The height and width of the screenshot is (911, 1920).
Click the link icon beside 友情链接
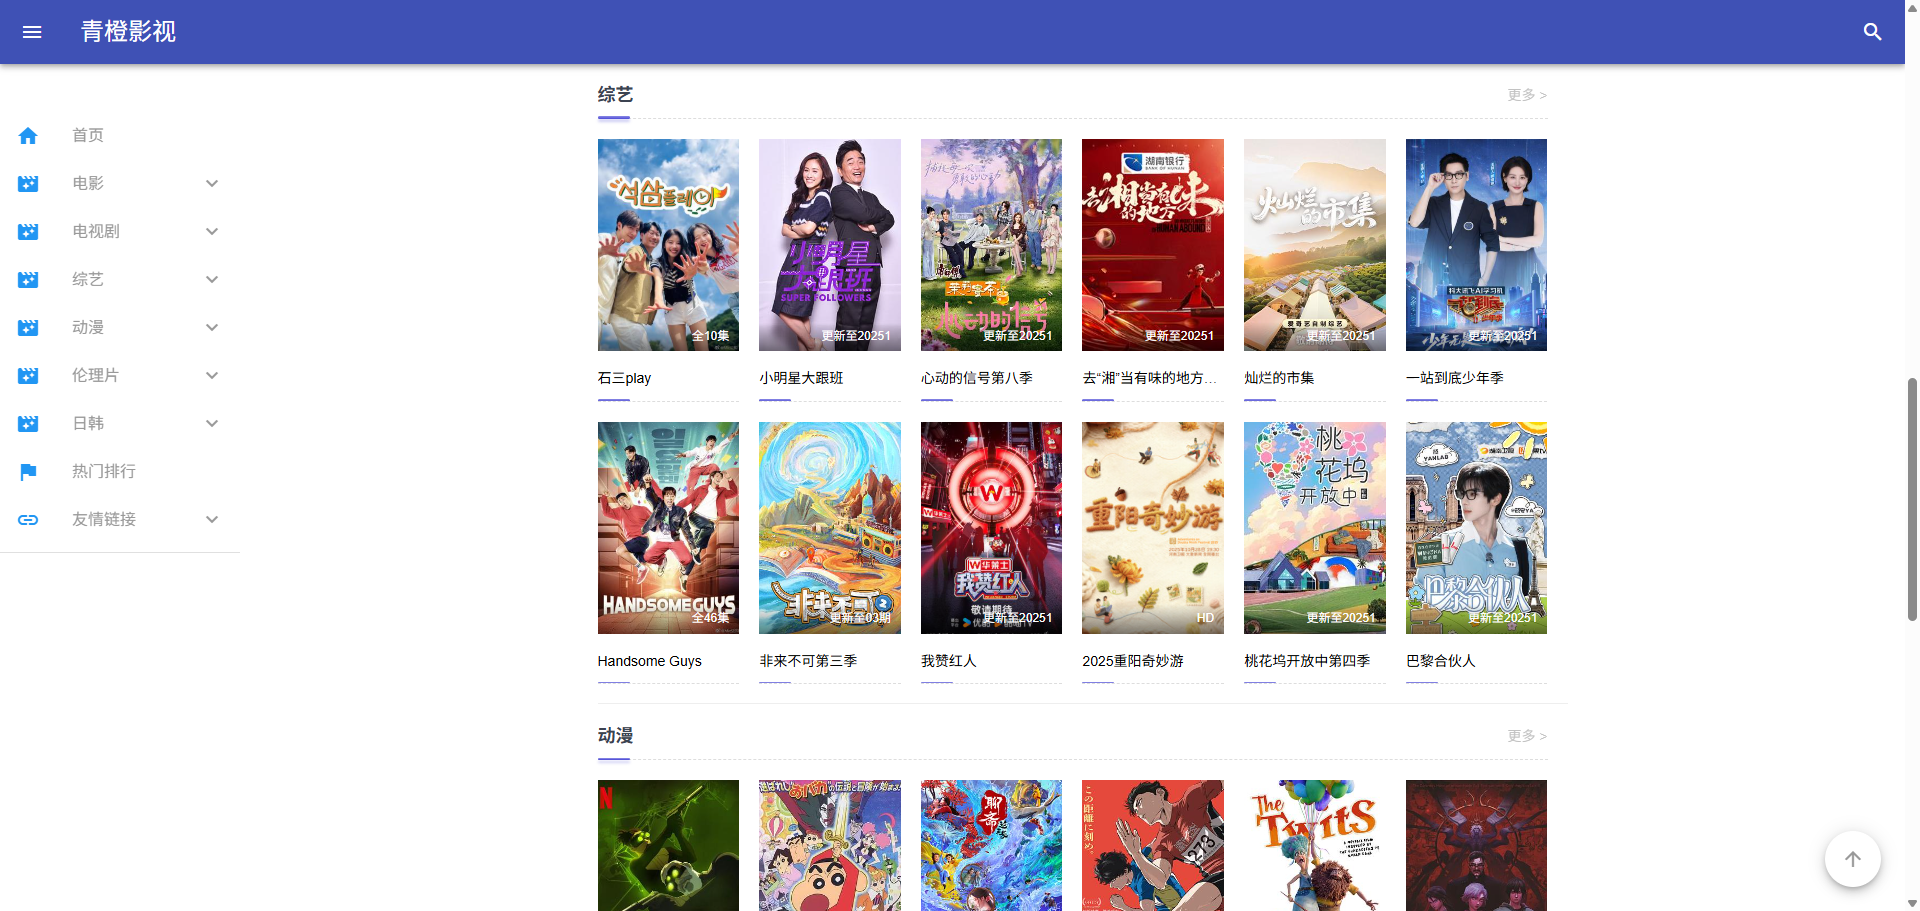[x=28, y=520]
